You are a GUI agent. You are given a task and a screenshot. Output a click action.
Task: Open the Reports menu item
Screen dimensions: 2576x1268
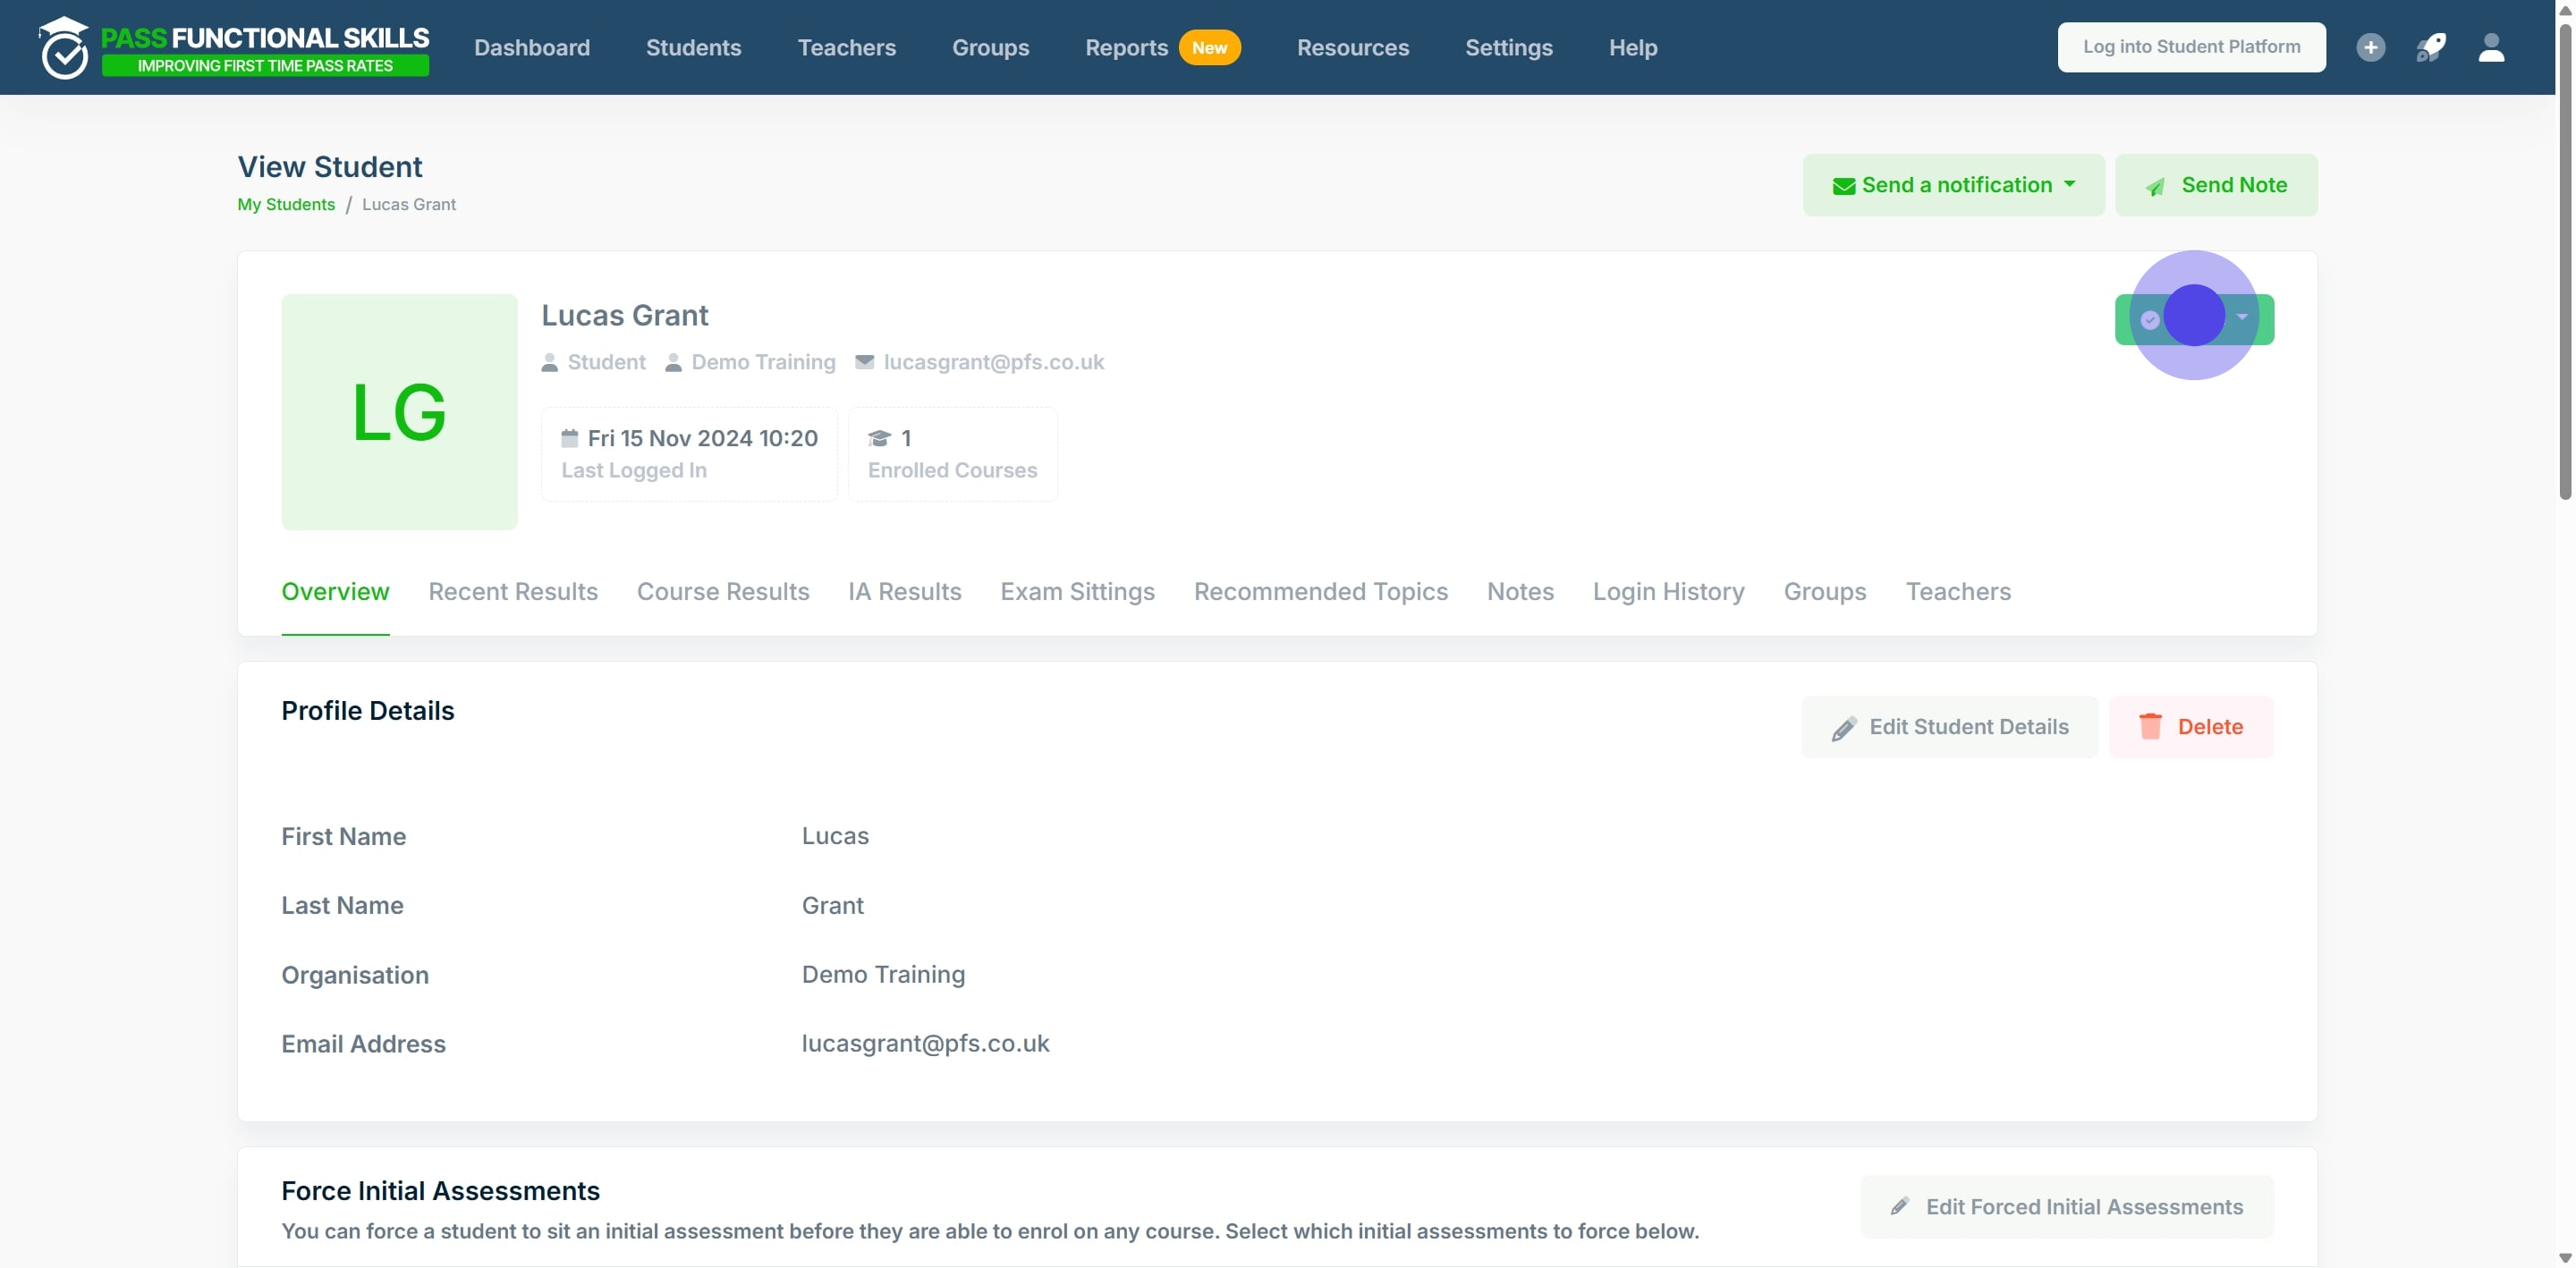[x=1126, y=47]
